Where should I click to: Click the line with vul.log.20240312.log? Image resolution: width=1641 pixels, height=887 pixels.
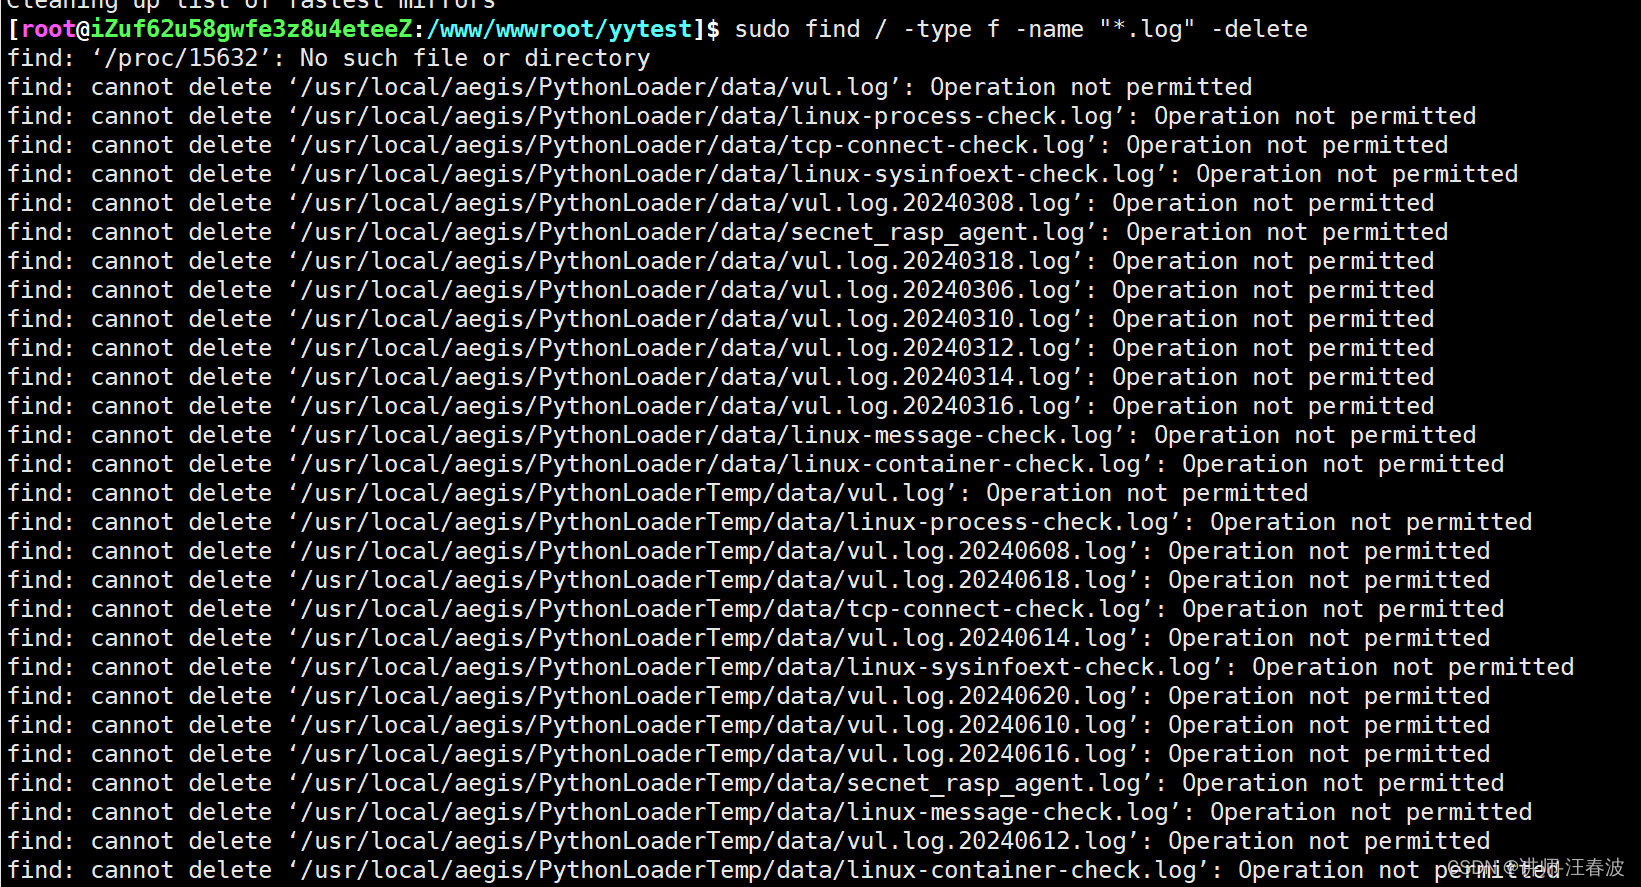(721, 348)
